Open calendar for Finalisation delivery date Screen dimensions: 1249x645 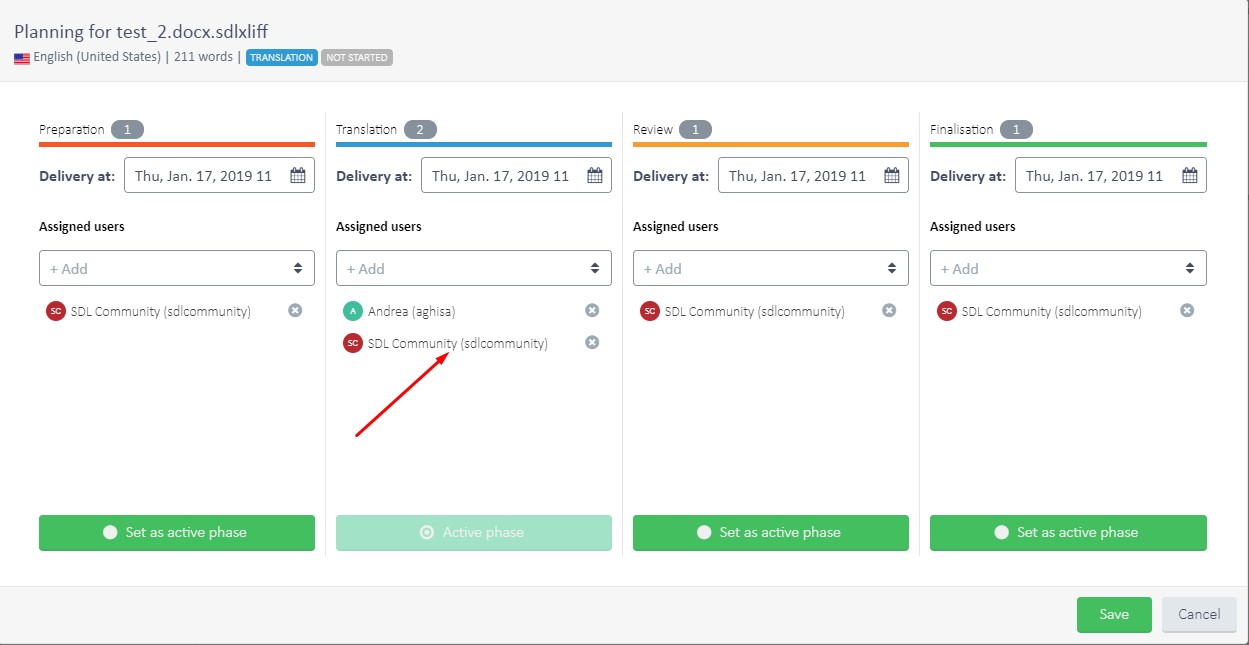(1190, 175)
